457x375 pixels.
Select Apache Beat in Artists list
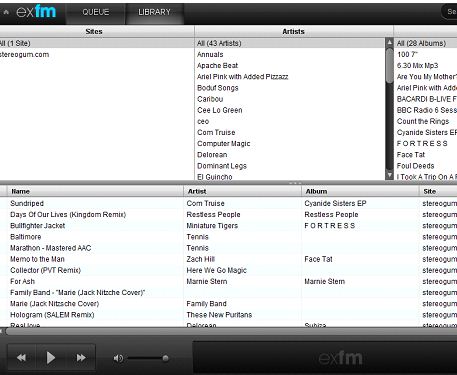pos(290,66)
